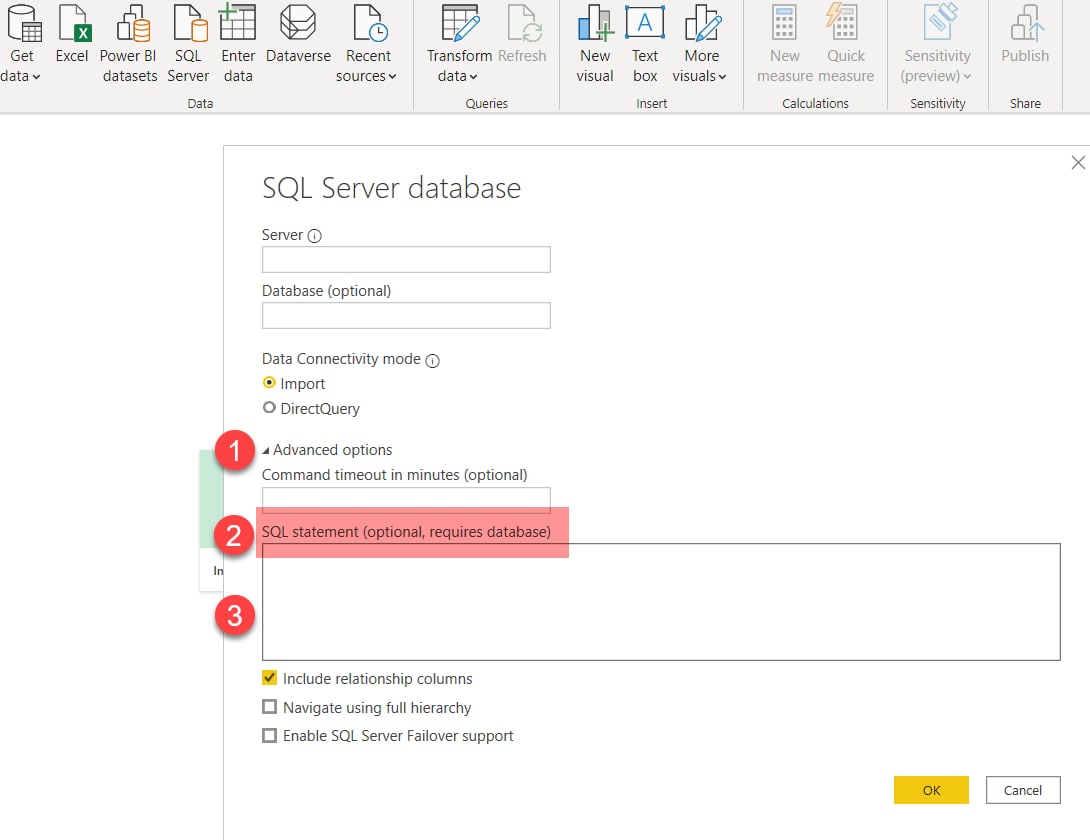
Task: Select the DirectQuery radio button
Action: click(x=269, y=407)
